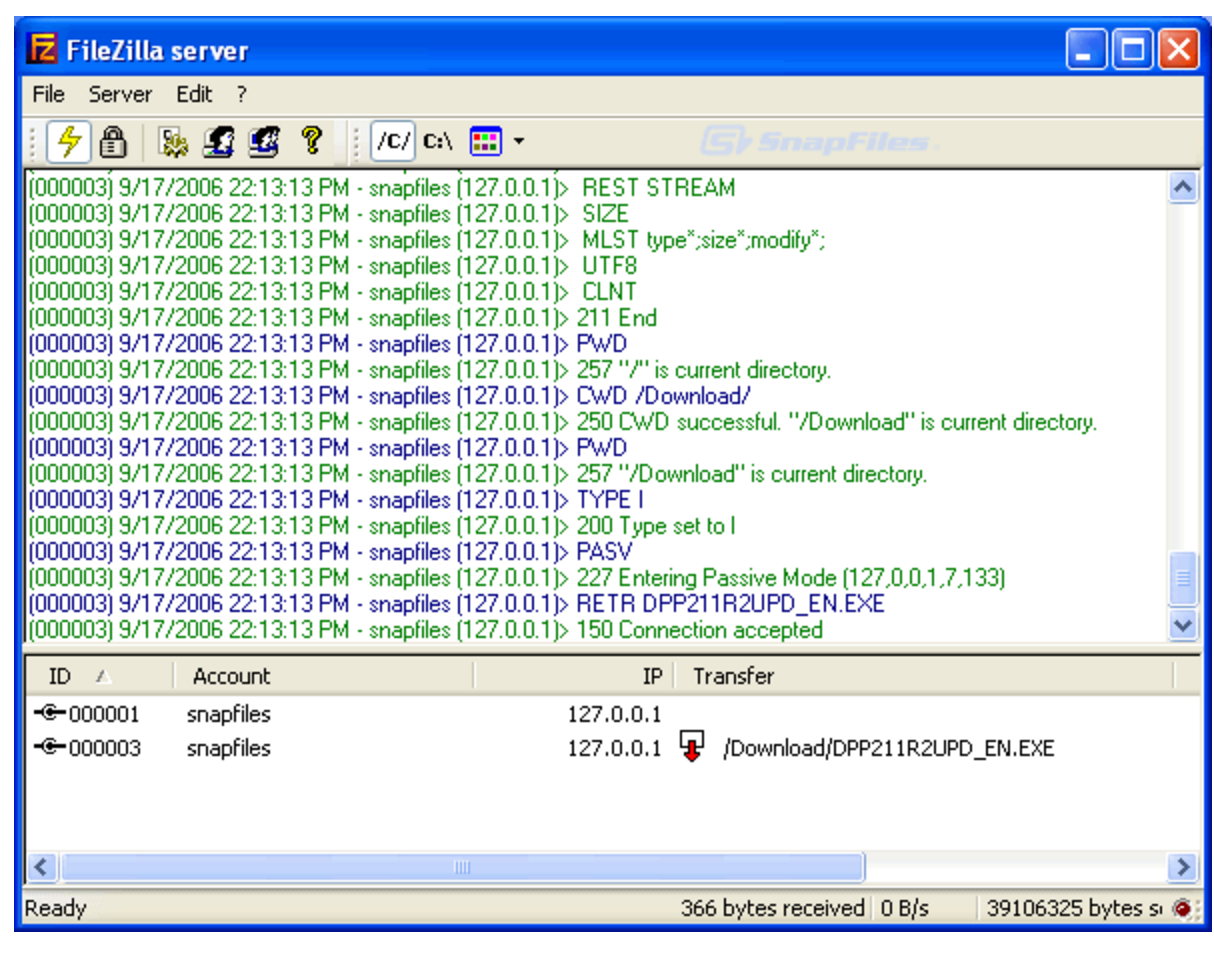Click the padlock lock server icon
1214x956 pixels.
[113, 142]
